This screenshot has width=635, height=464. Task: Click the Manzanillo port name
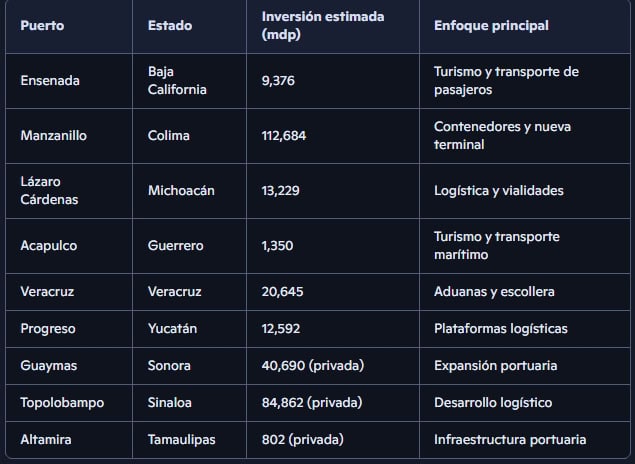point(54,136)
